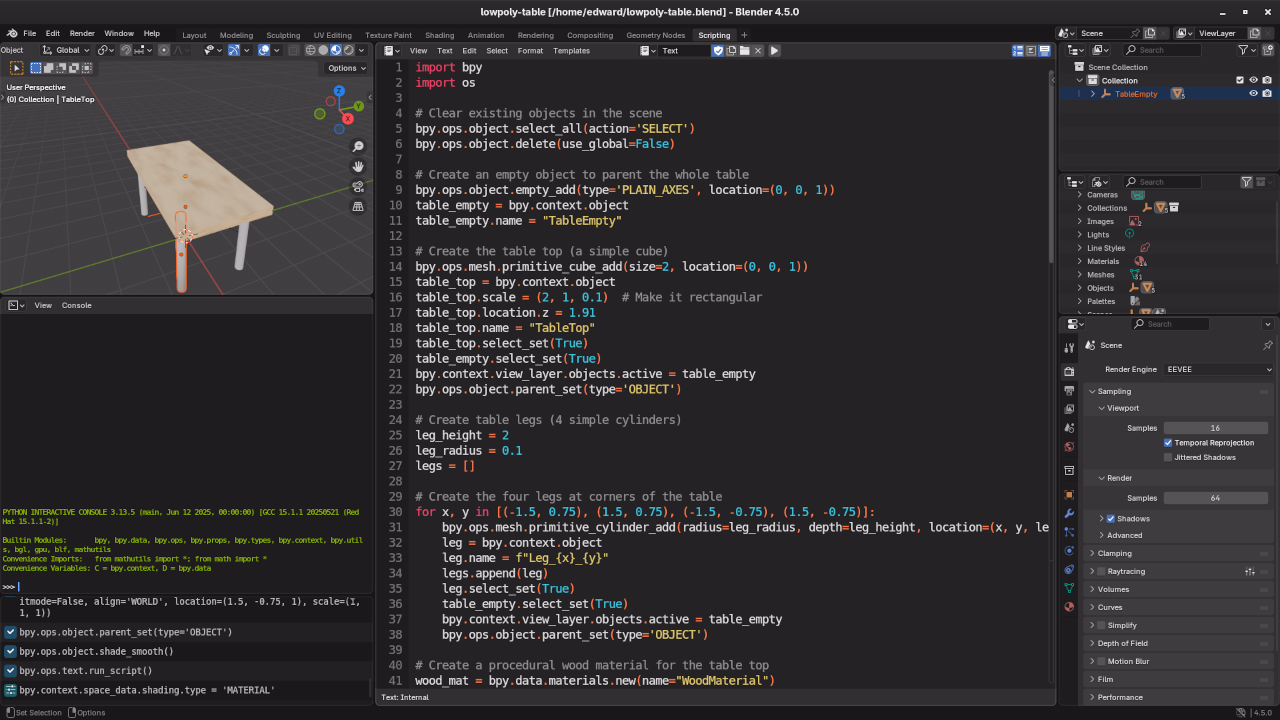
Task: Open the Output properties tab icon
Action: pyautogui.click(x=1069, y=390)
